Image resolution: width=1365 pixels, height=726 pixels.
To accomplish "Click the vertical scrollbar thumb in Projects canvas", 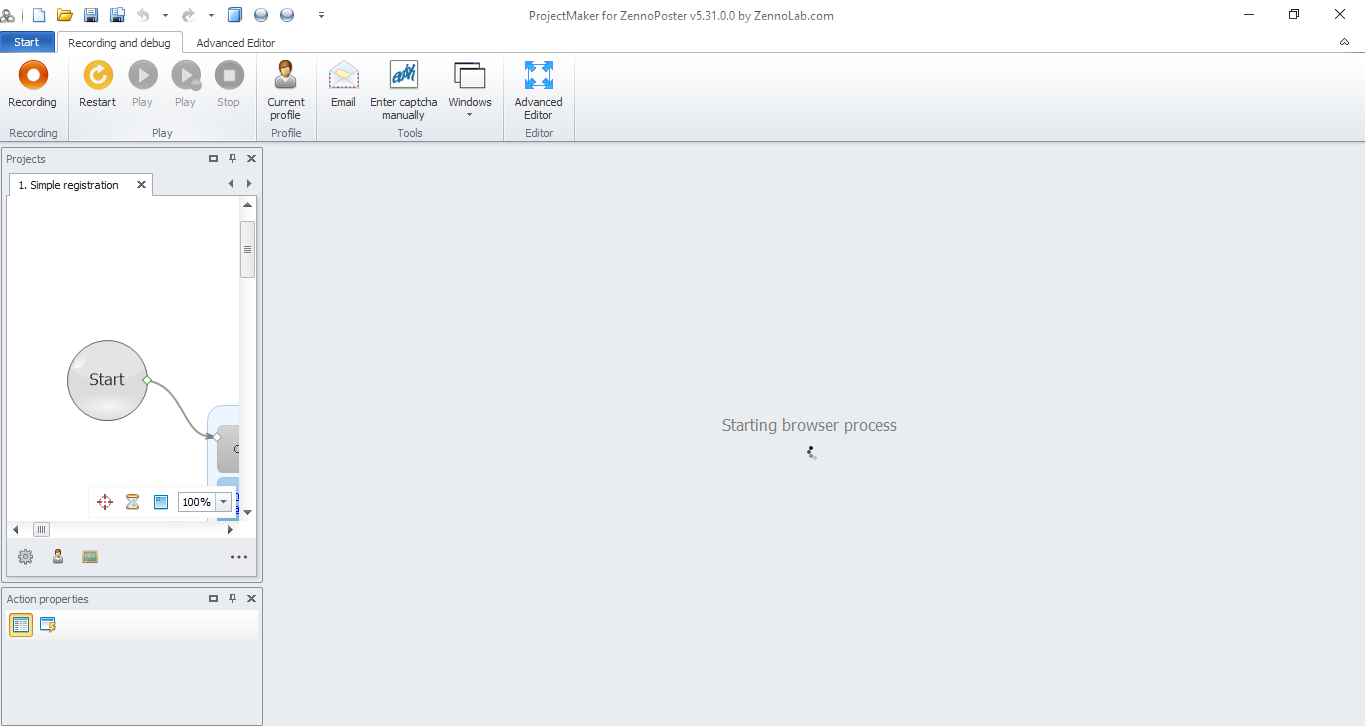I will point(247,249).
